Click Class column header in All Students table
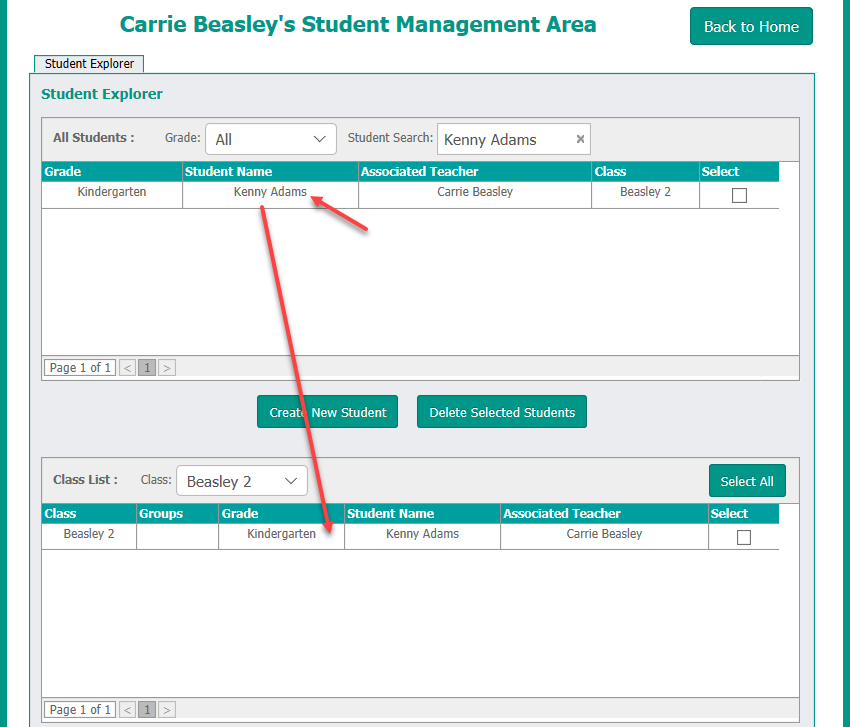 tap(645, 171)
